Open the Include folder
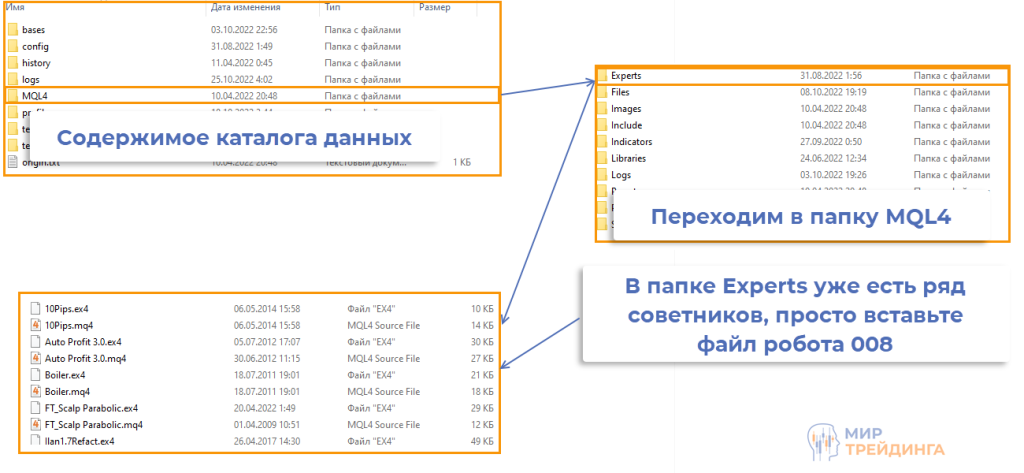The height and width of the screenshot is (473, 1024). coord(626,125)
